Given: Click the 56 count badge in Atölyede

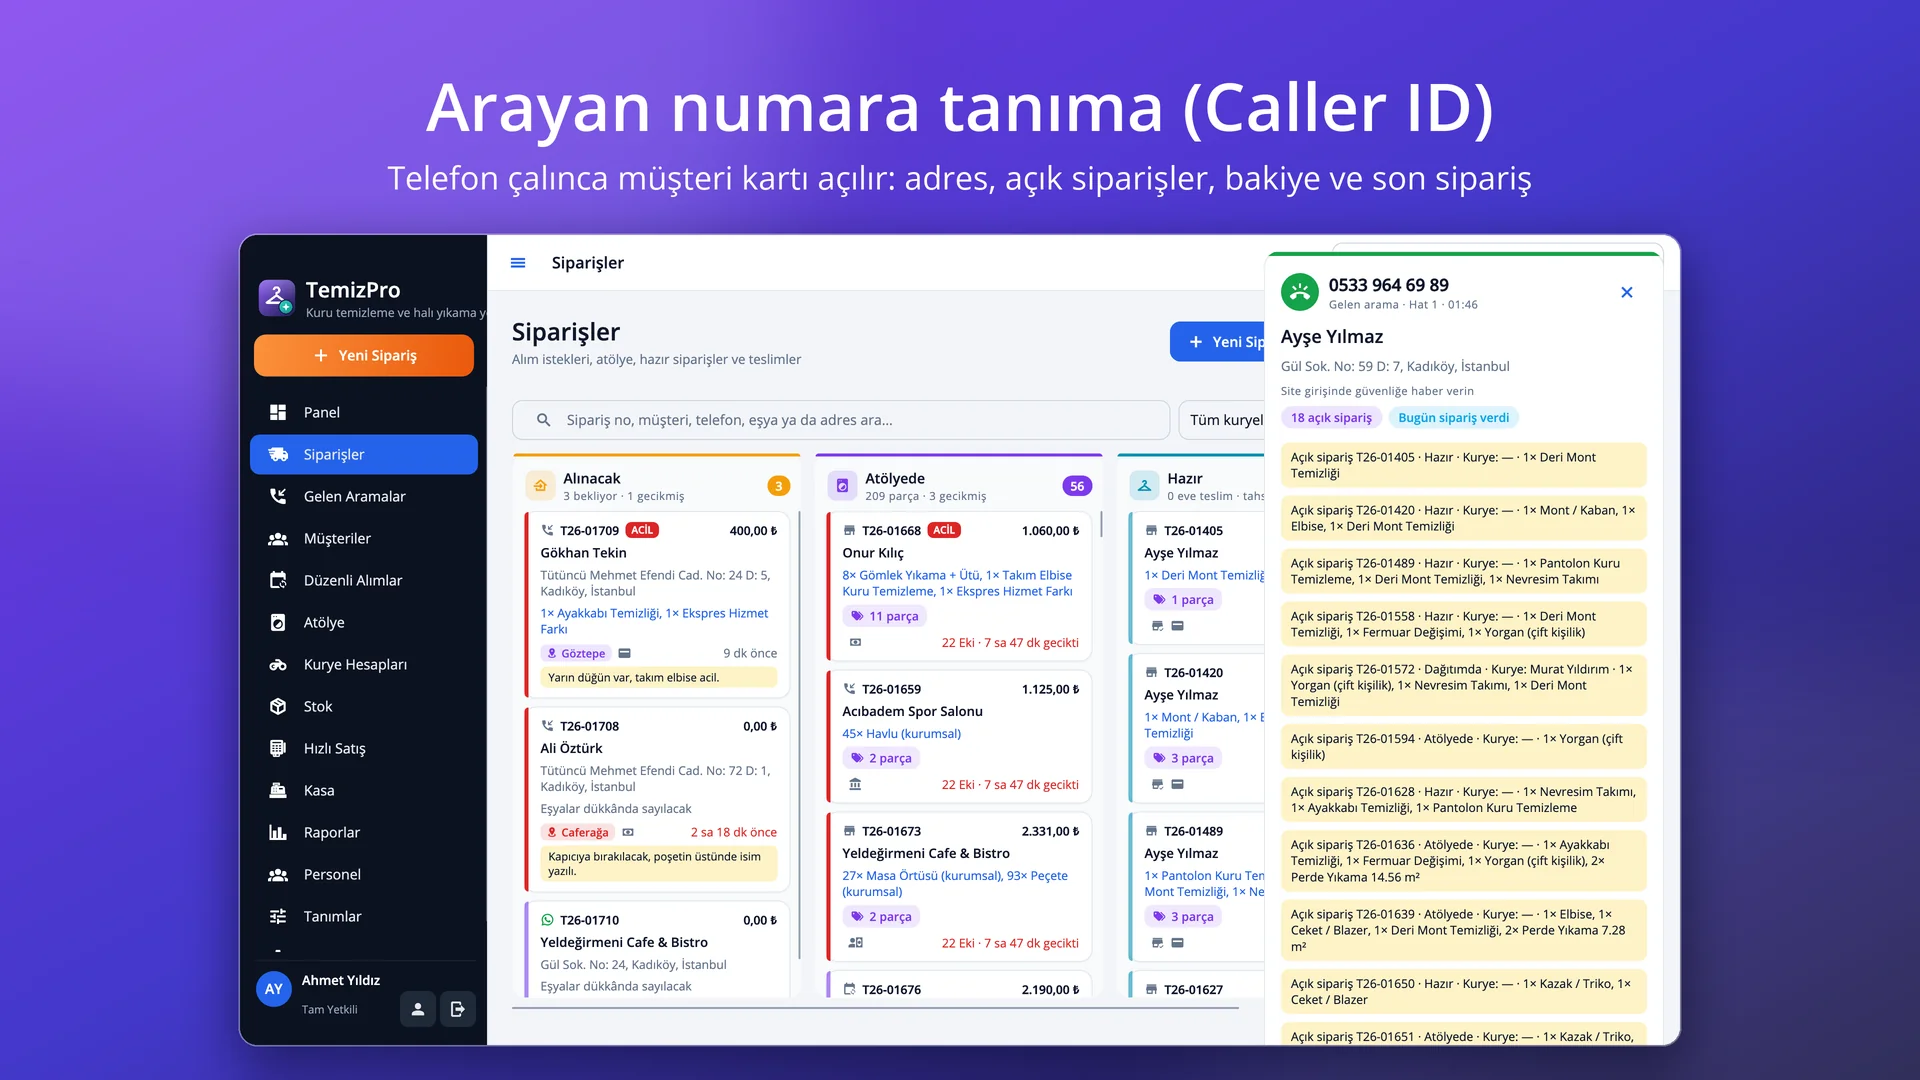Looking at the screenshot, I should [x=1076, y=486].
